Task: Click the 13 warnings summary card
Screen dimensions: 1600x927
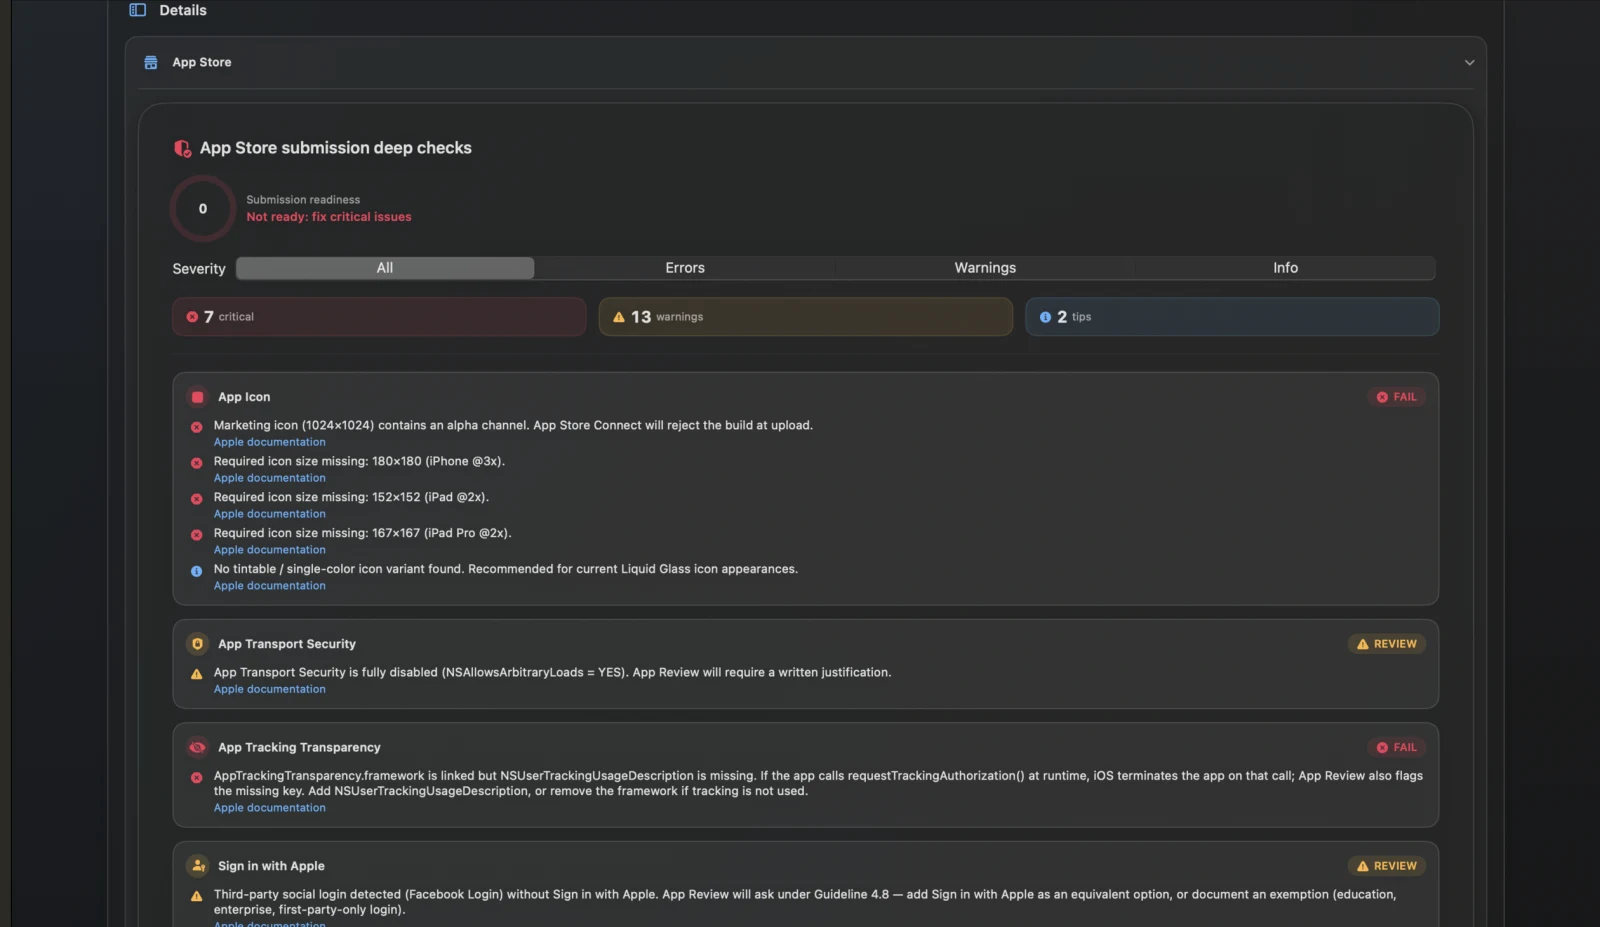Action: (x=805, y=317)
